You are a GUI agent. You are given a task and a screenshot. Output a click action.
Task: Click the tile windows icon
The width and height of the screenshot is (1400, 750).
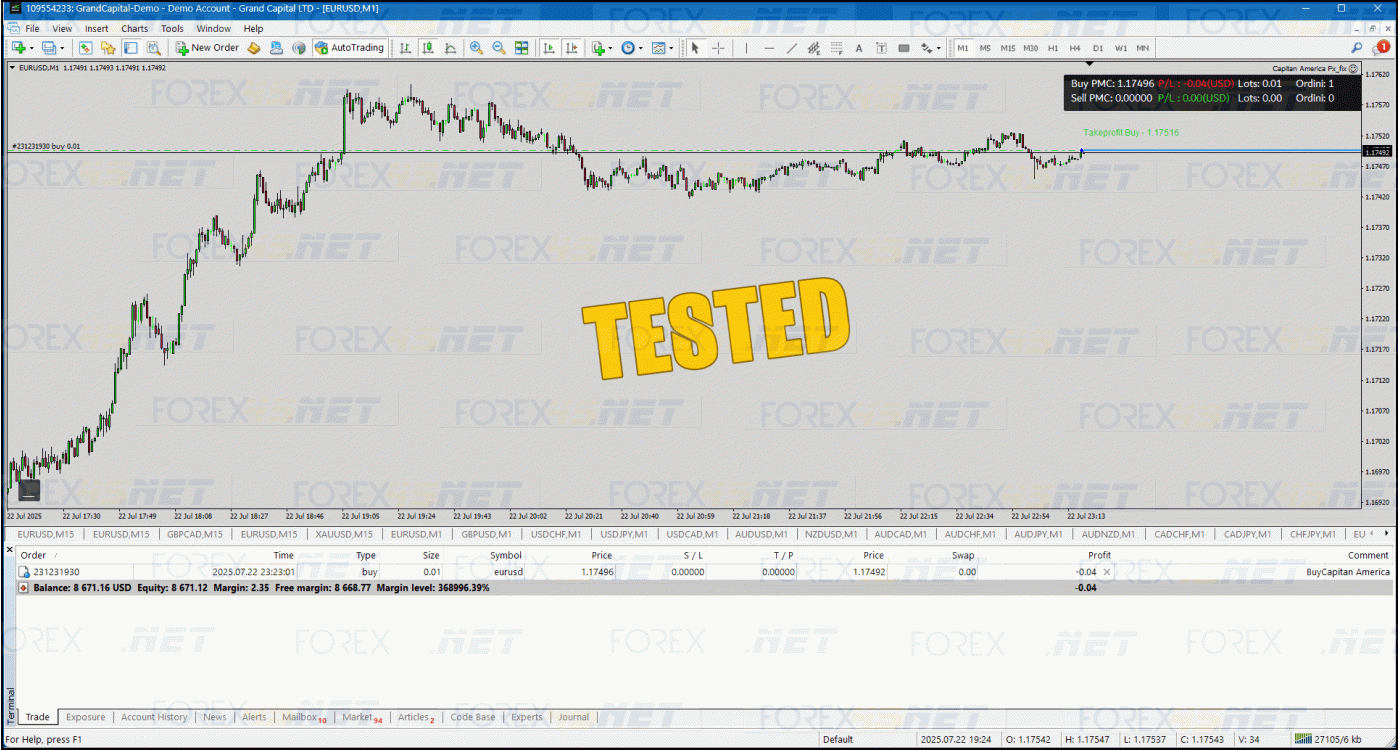(521, 48)
